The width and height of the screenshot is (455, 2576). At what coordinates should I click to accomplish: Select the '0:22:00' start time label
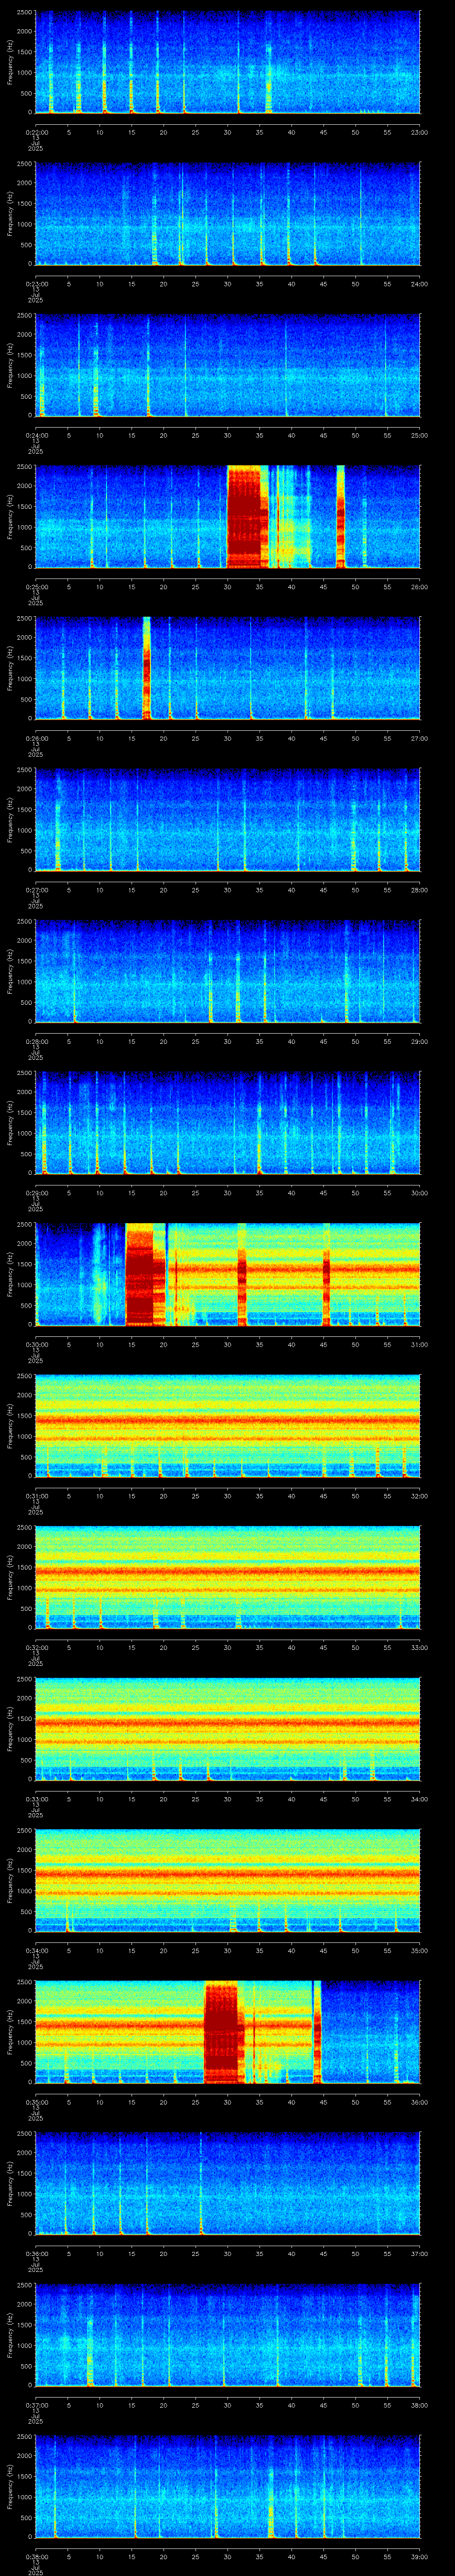[35, 132]
